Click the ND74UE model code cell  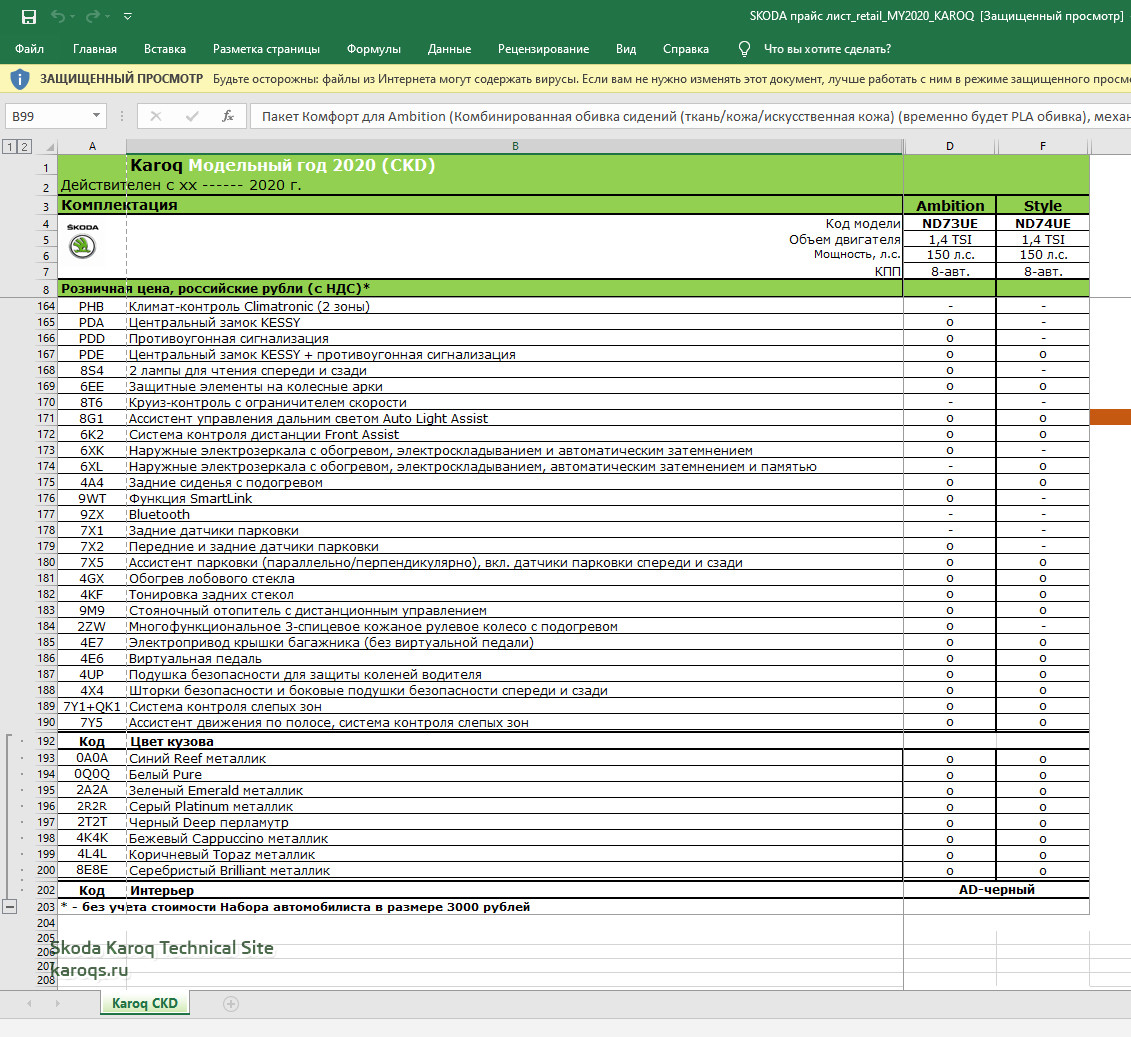1043,224
